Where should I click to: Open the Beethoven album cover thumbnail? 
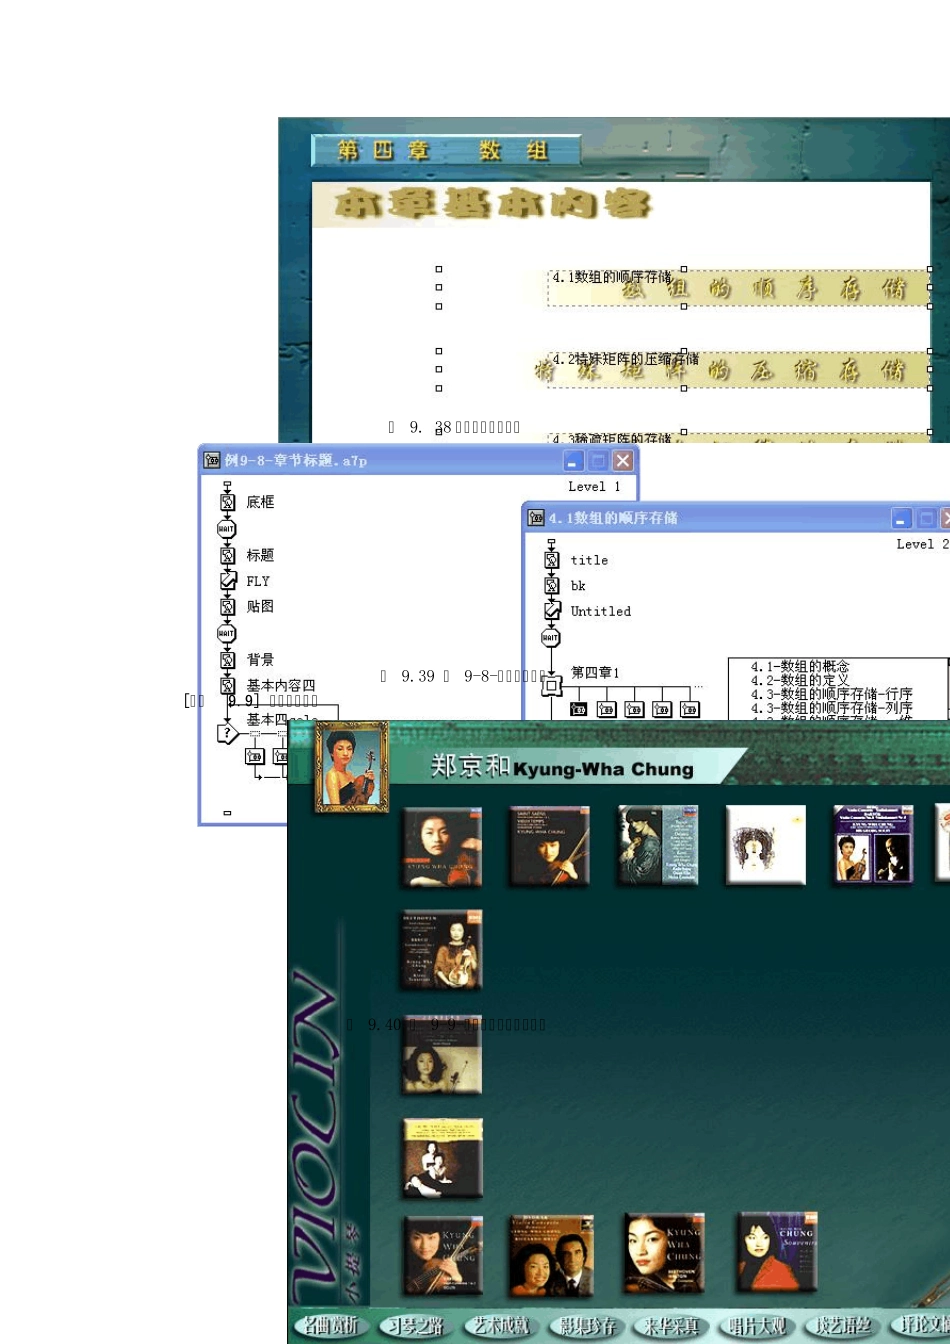tap(442, 949)
